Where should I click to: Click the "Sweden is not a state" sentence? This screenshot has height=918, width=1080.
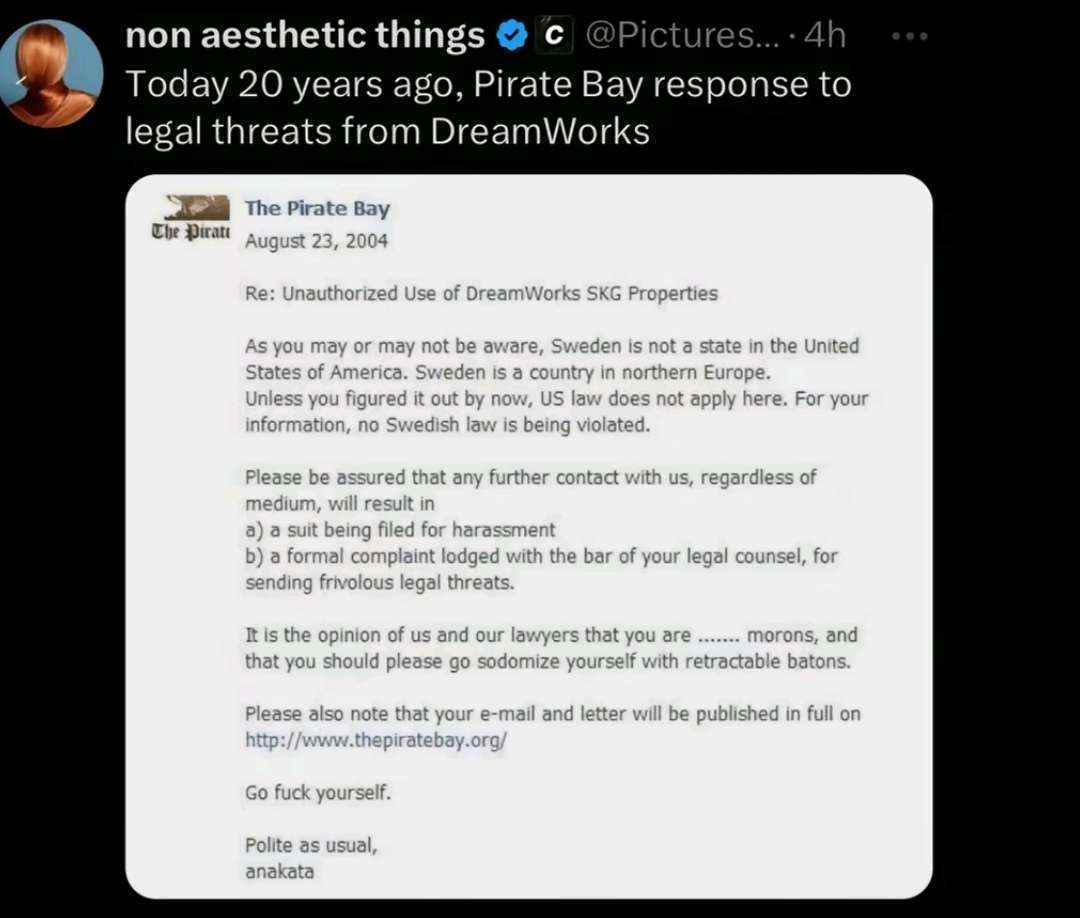point(552,347)
